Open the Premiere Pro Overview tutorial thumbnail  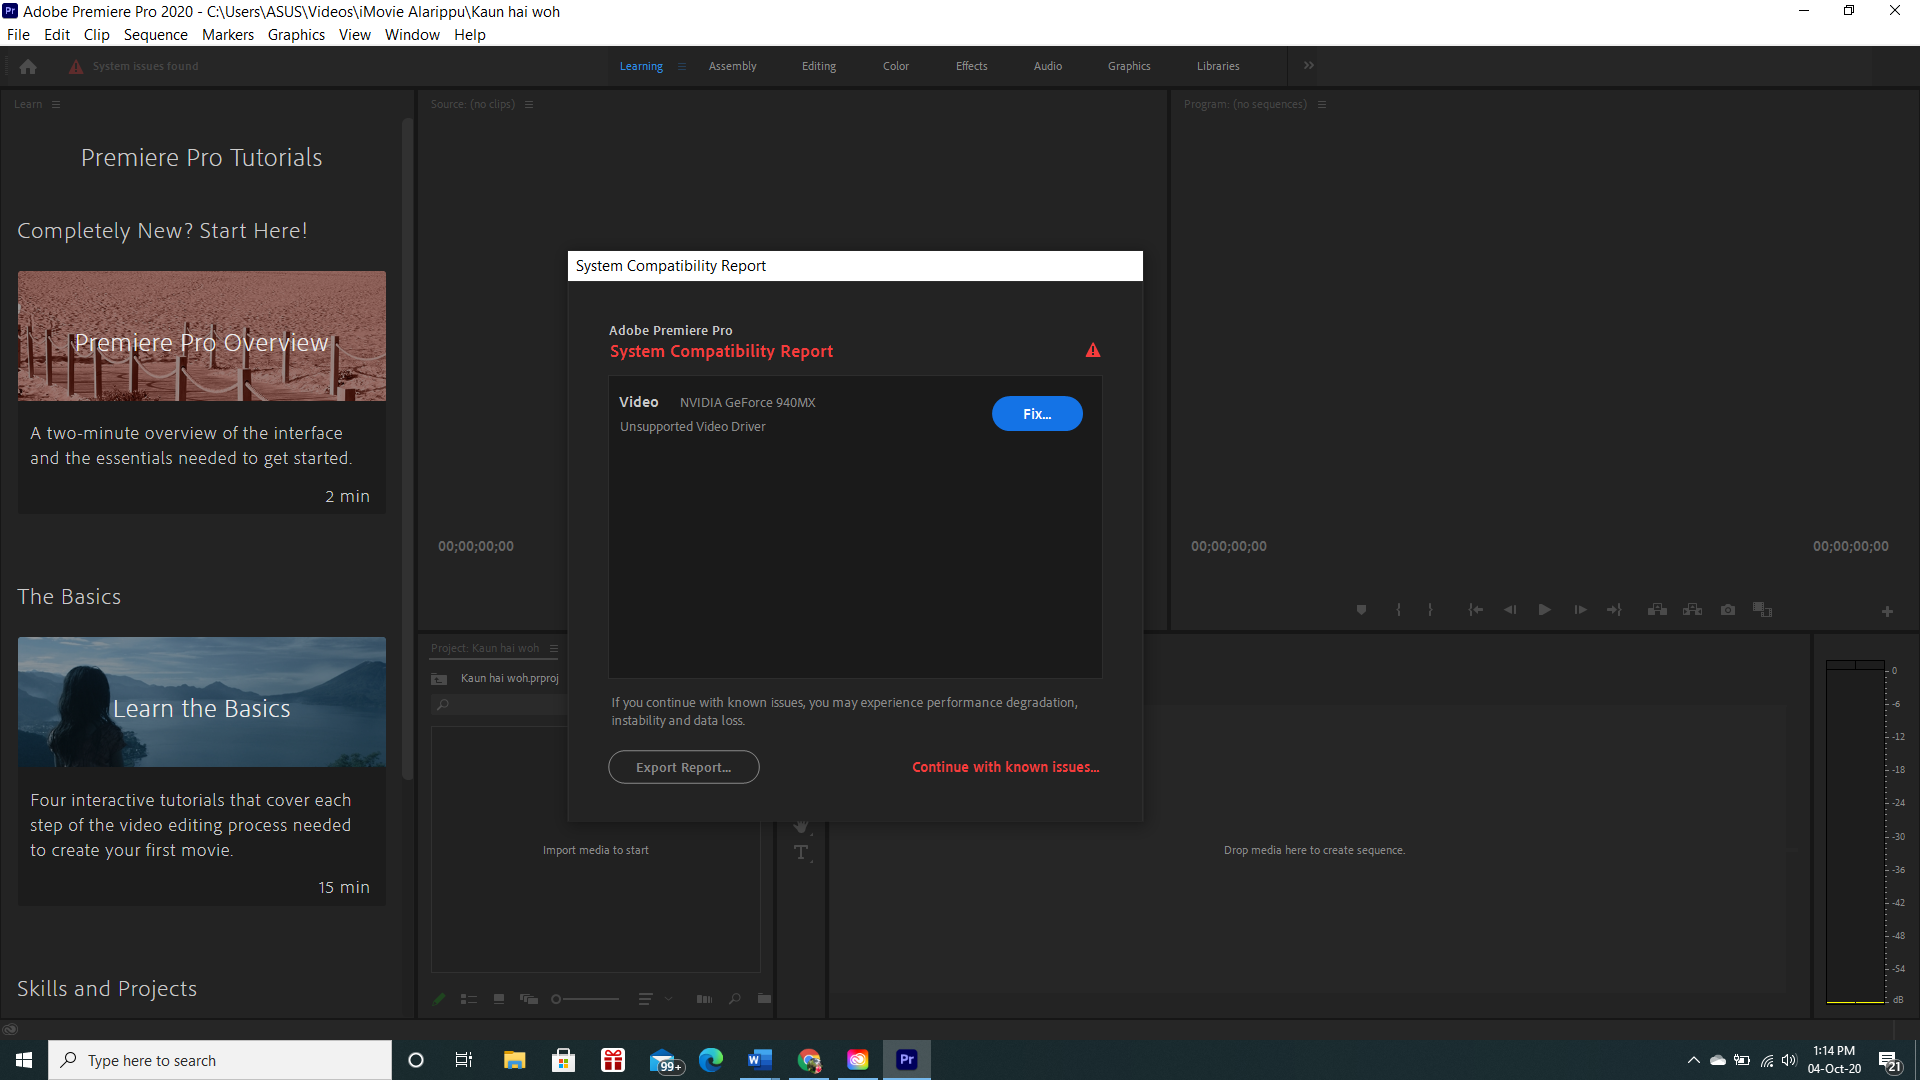point(202,336)
